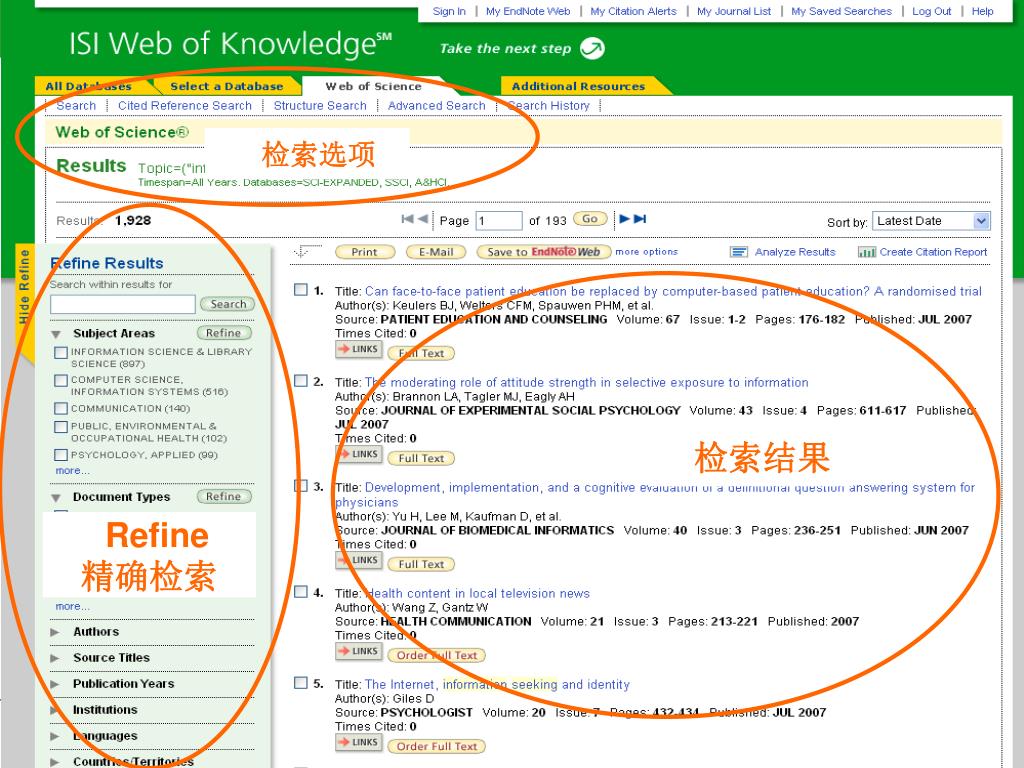Click the Go page button
This screenshot has width=1024, height=768.
(590, 219)
